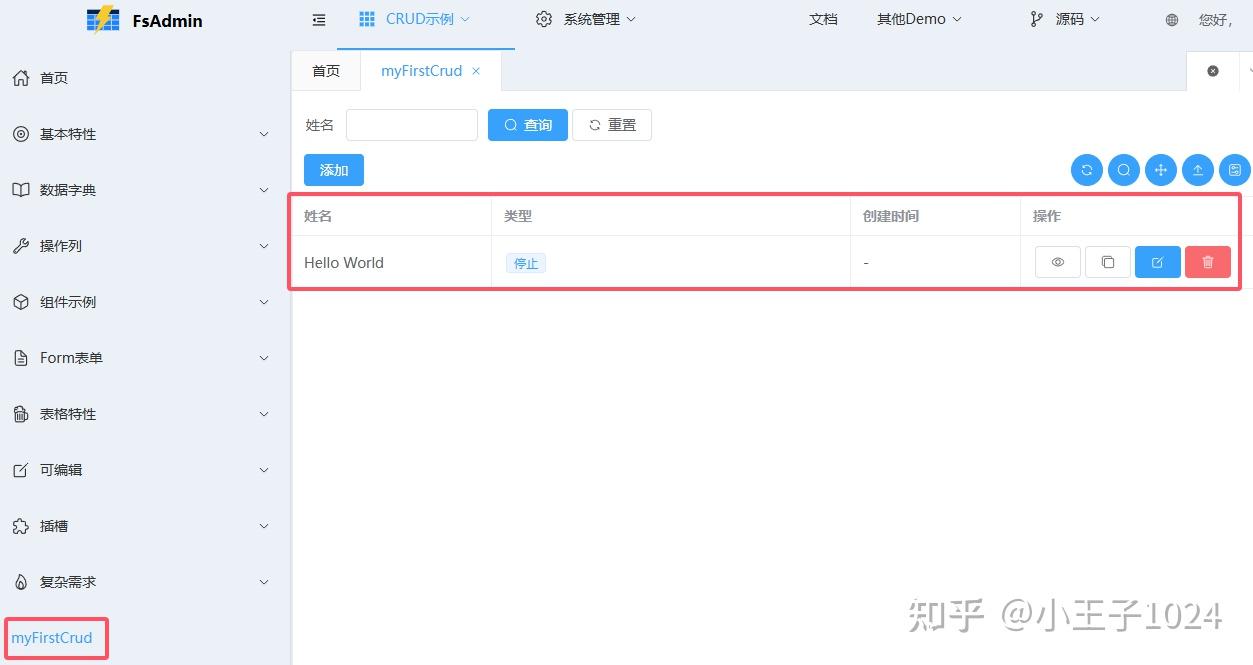Open the 文档 link
Image resolution: width=1253 pixels, height=665 pixels.
click(823, 18)
